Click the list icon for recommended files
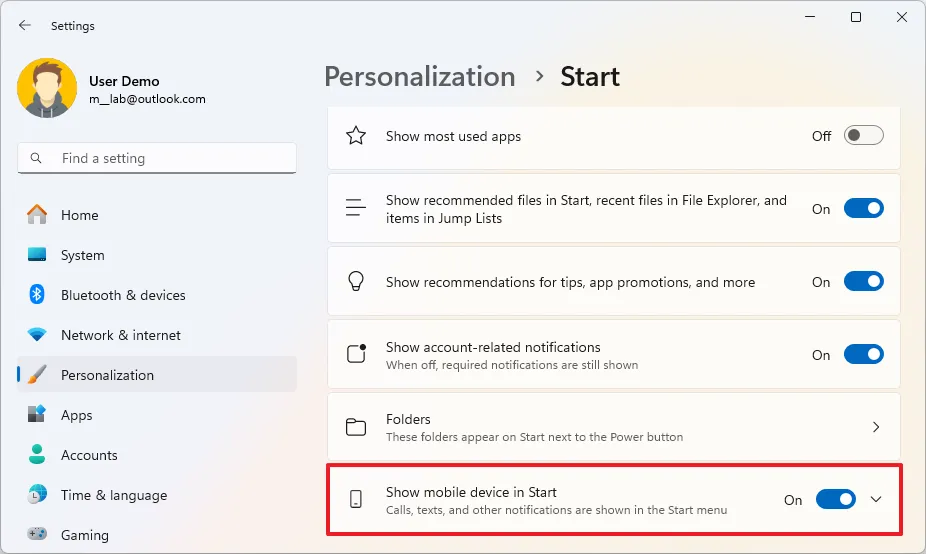The height and width of the screenshot is (554, 926). click(356, 208)
